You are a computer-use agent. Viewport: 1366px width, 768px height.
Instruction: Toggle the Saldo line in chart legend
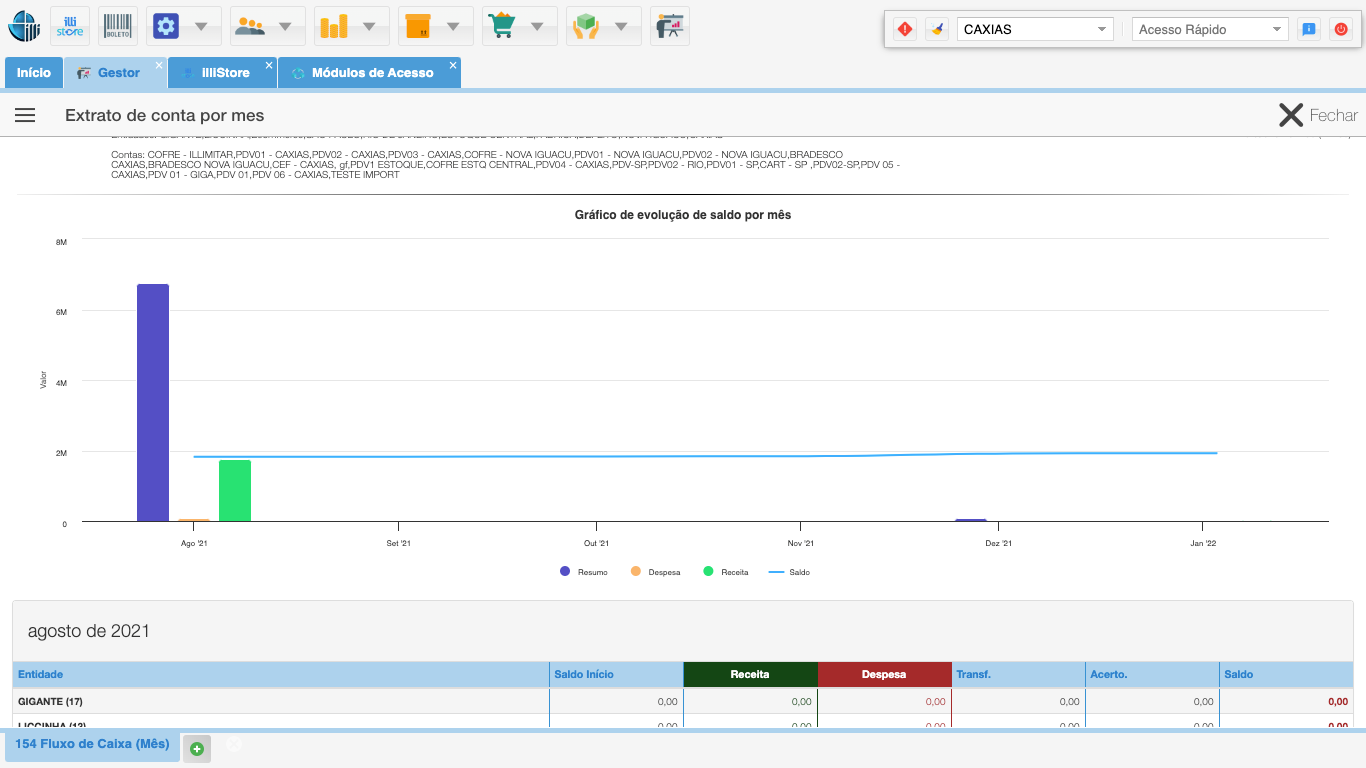789,572
